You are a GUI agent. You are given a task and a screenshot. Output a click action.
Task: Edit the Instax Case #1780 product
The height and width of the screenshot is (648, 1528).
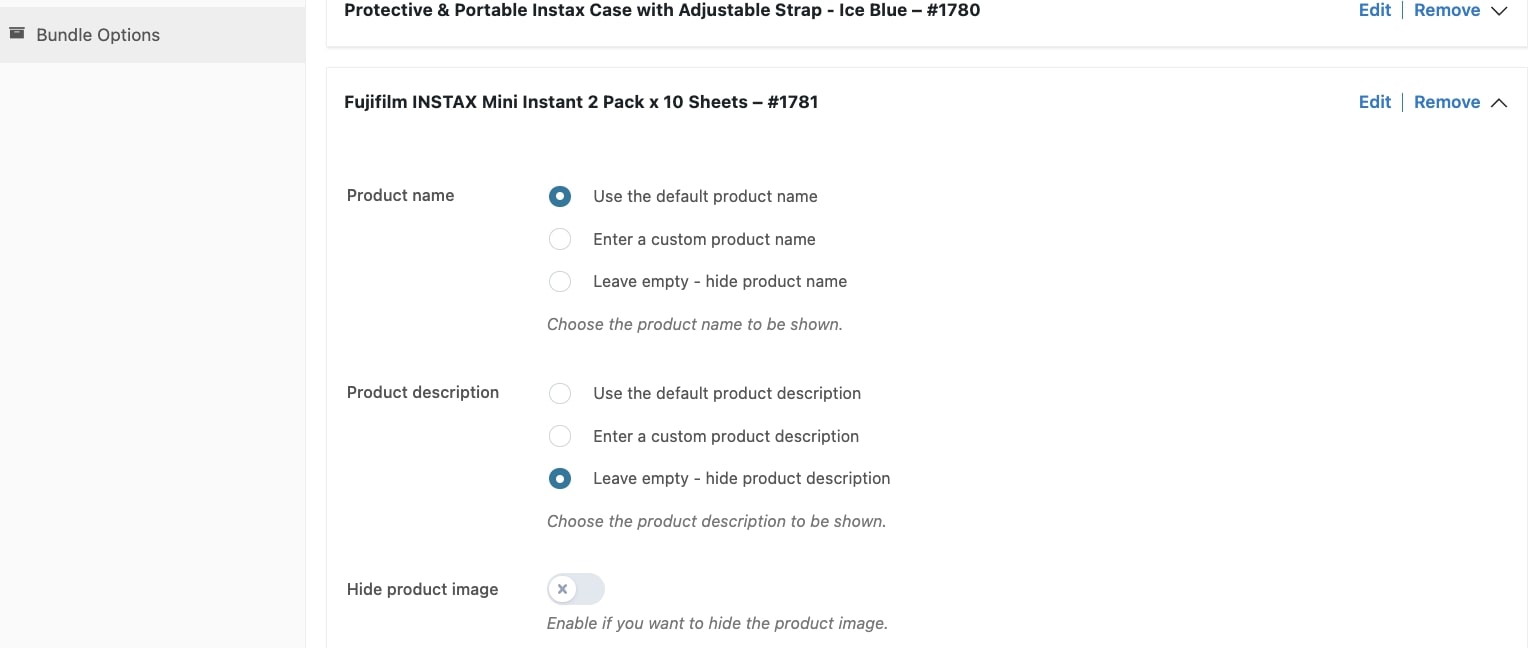[x=1375, y=10]
